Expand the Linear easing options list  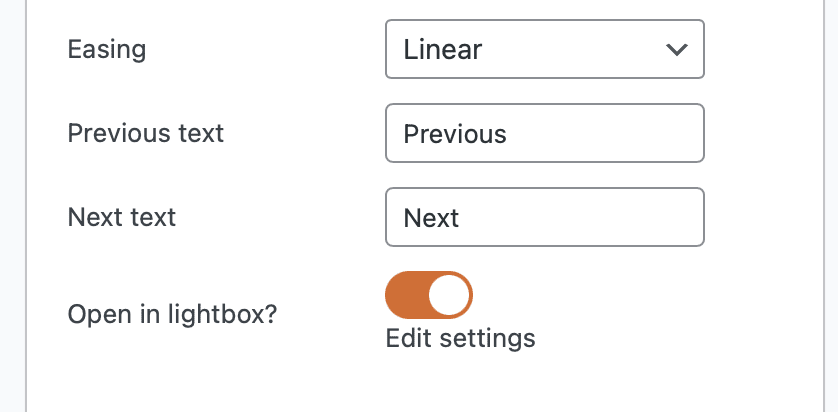point(544,49)
